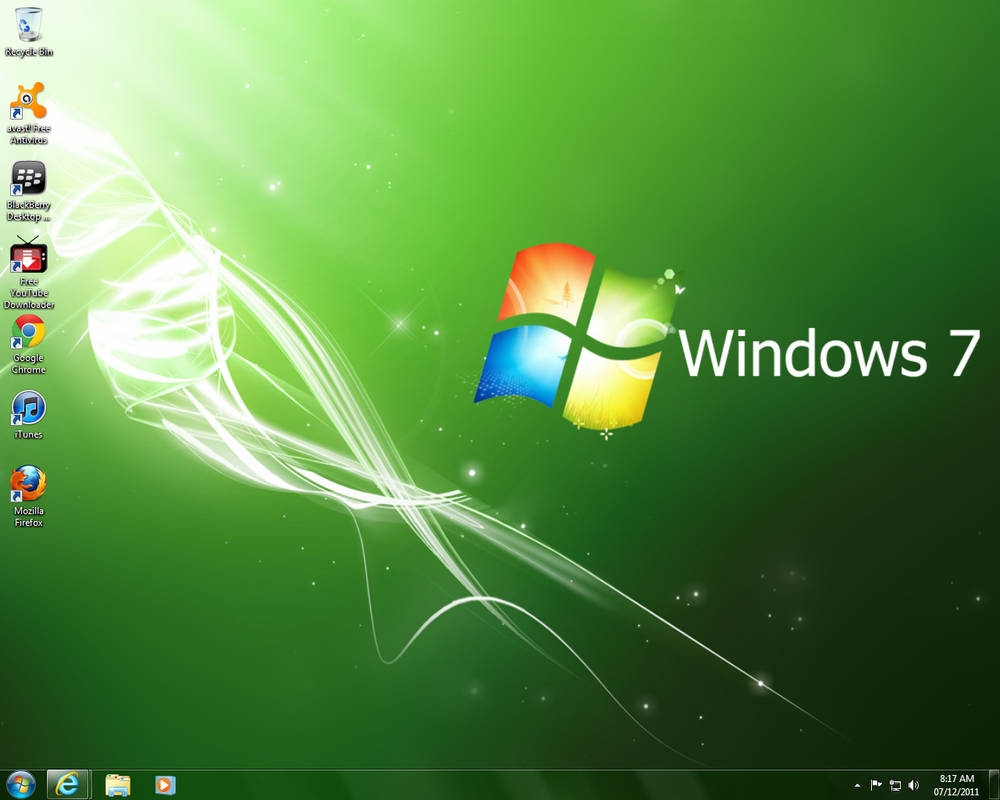Open the Start menu
Image resolution: width=1000 pixels, height=800 pixels.
21,785
